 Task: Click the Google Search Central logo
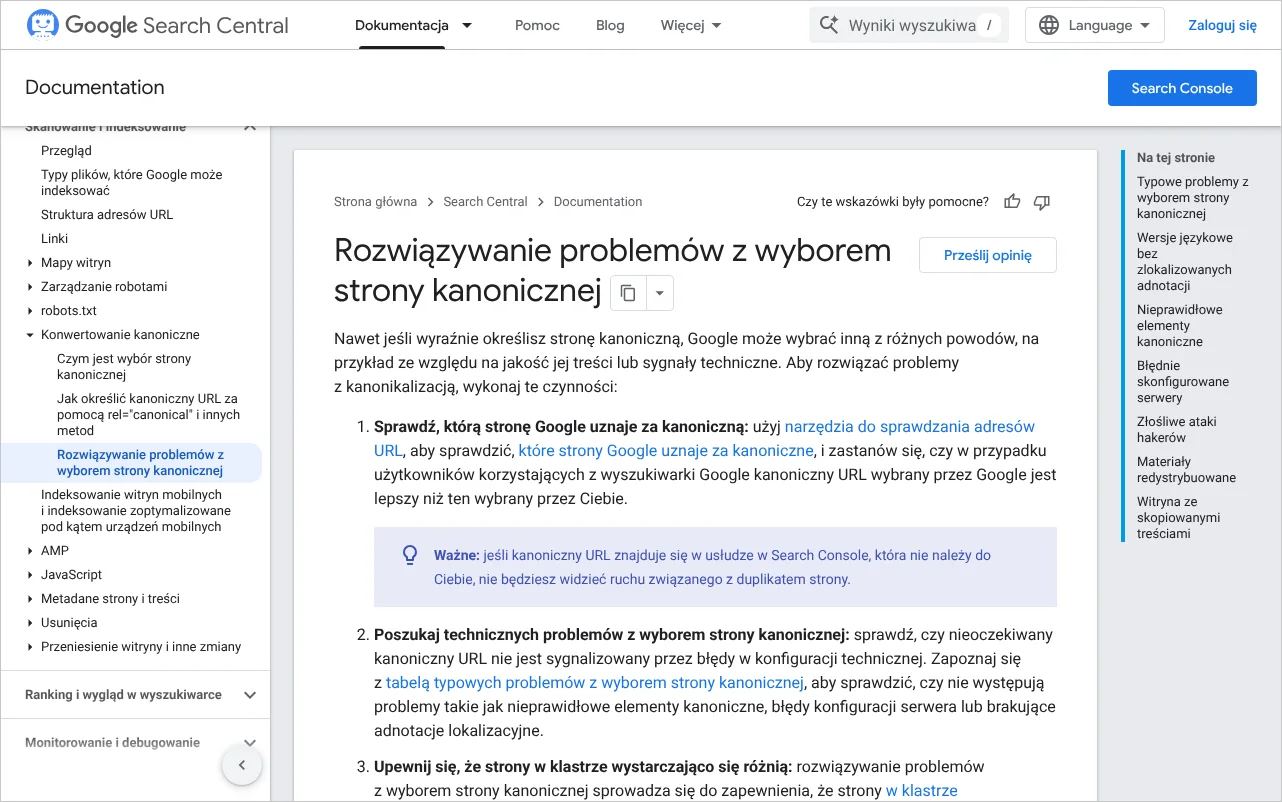(x=157, y=25)
